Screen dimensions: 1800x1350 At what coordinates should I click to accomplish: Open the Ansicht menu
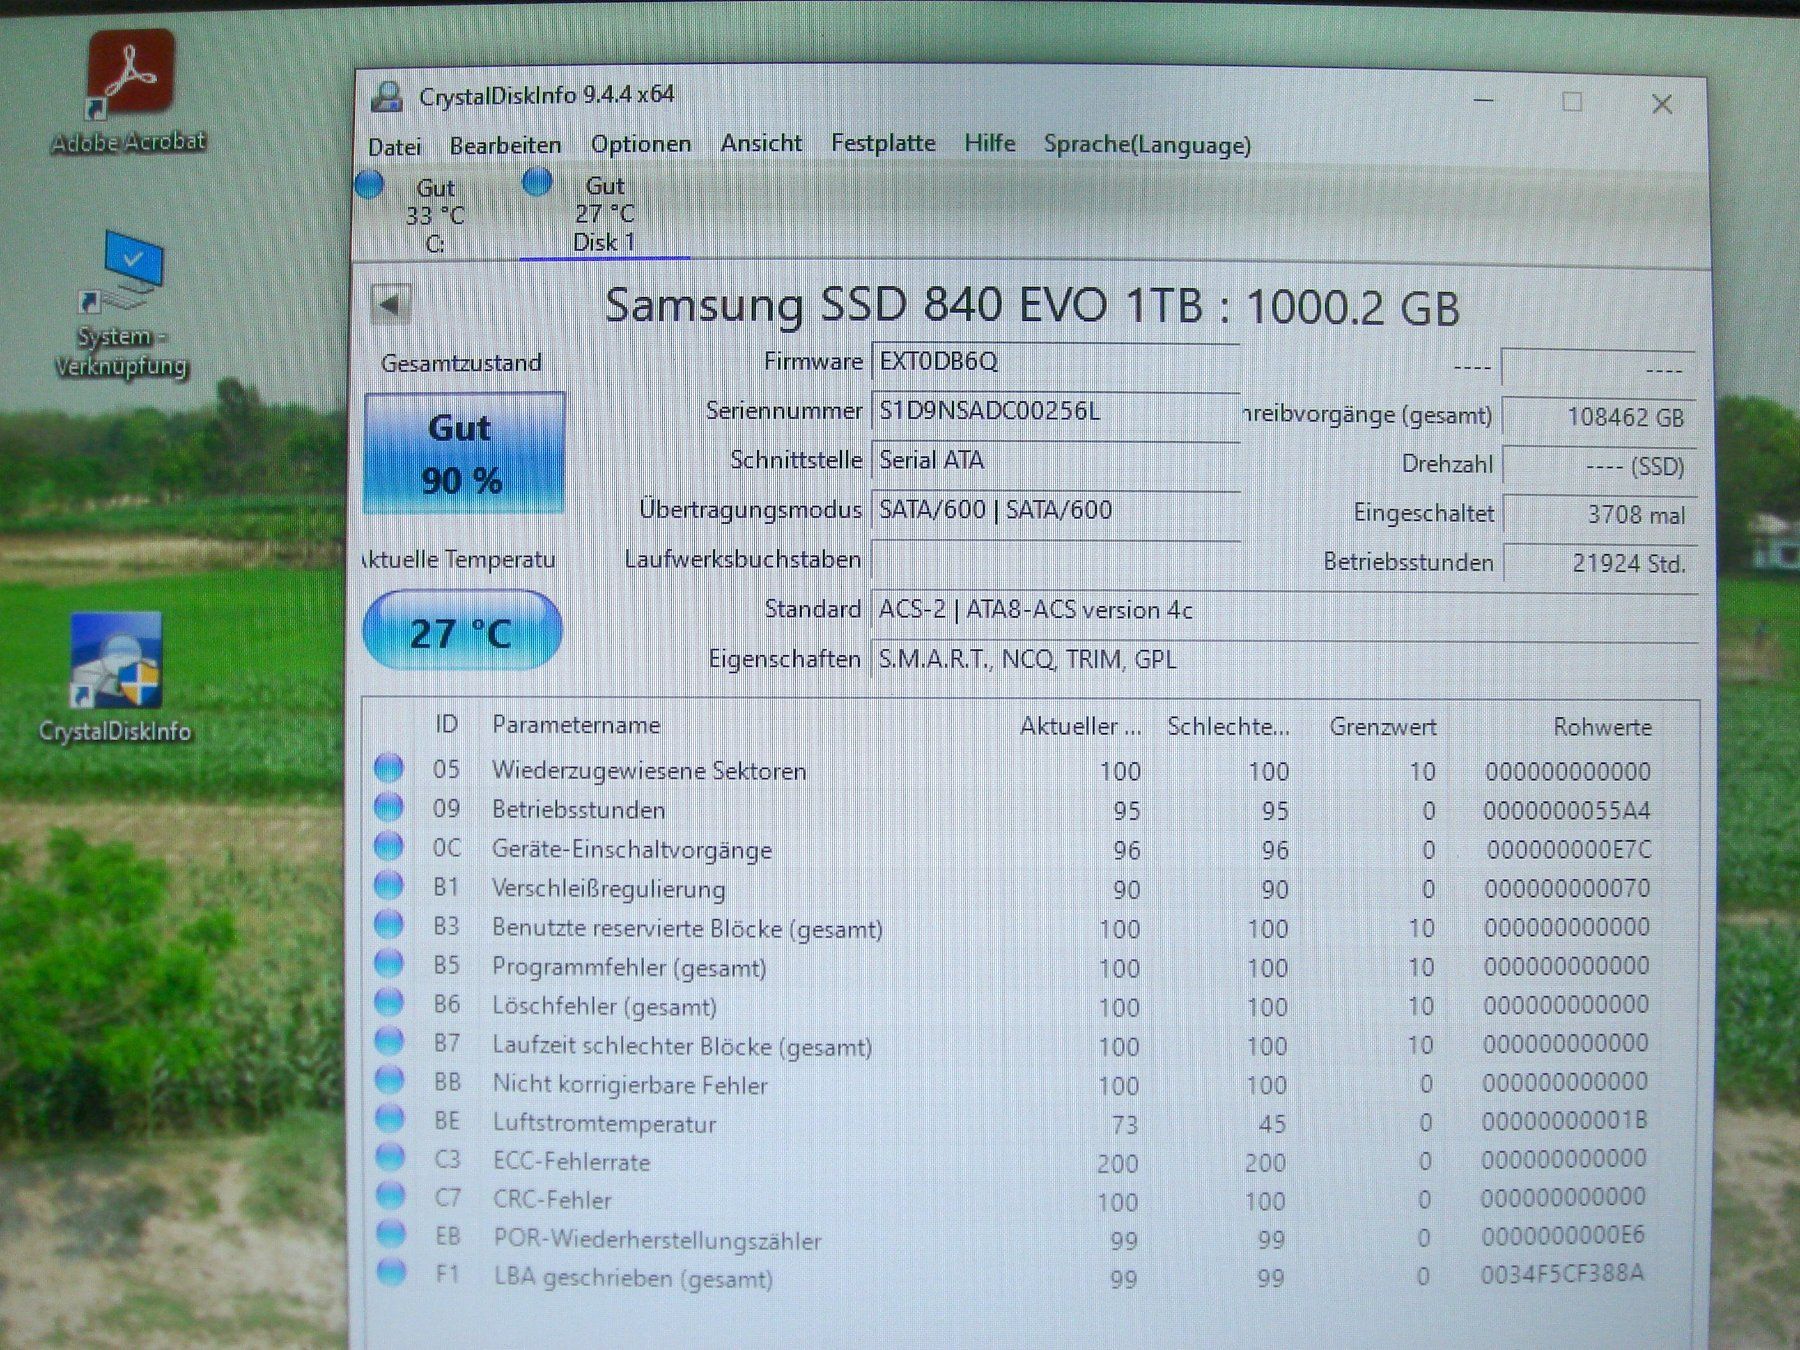pyautogui.click(x=761, y=144)
